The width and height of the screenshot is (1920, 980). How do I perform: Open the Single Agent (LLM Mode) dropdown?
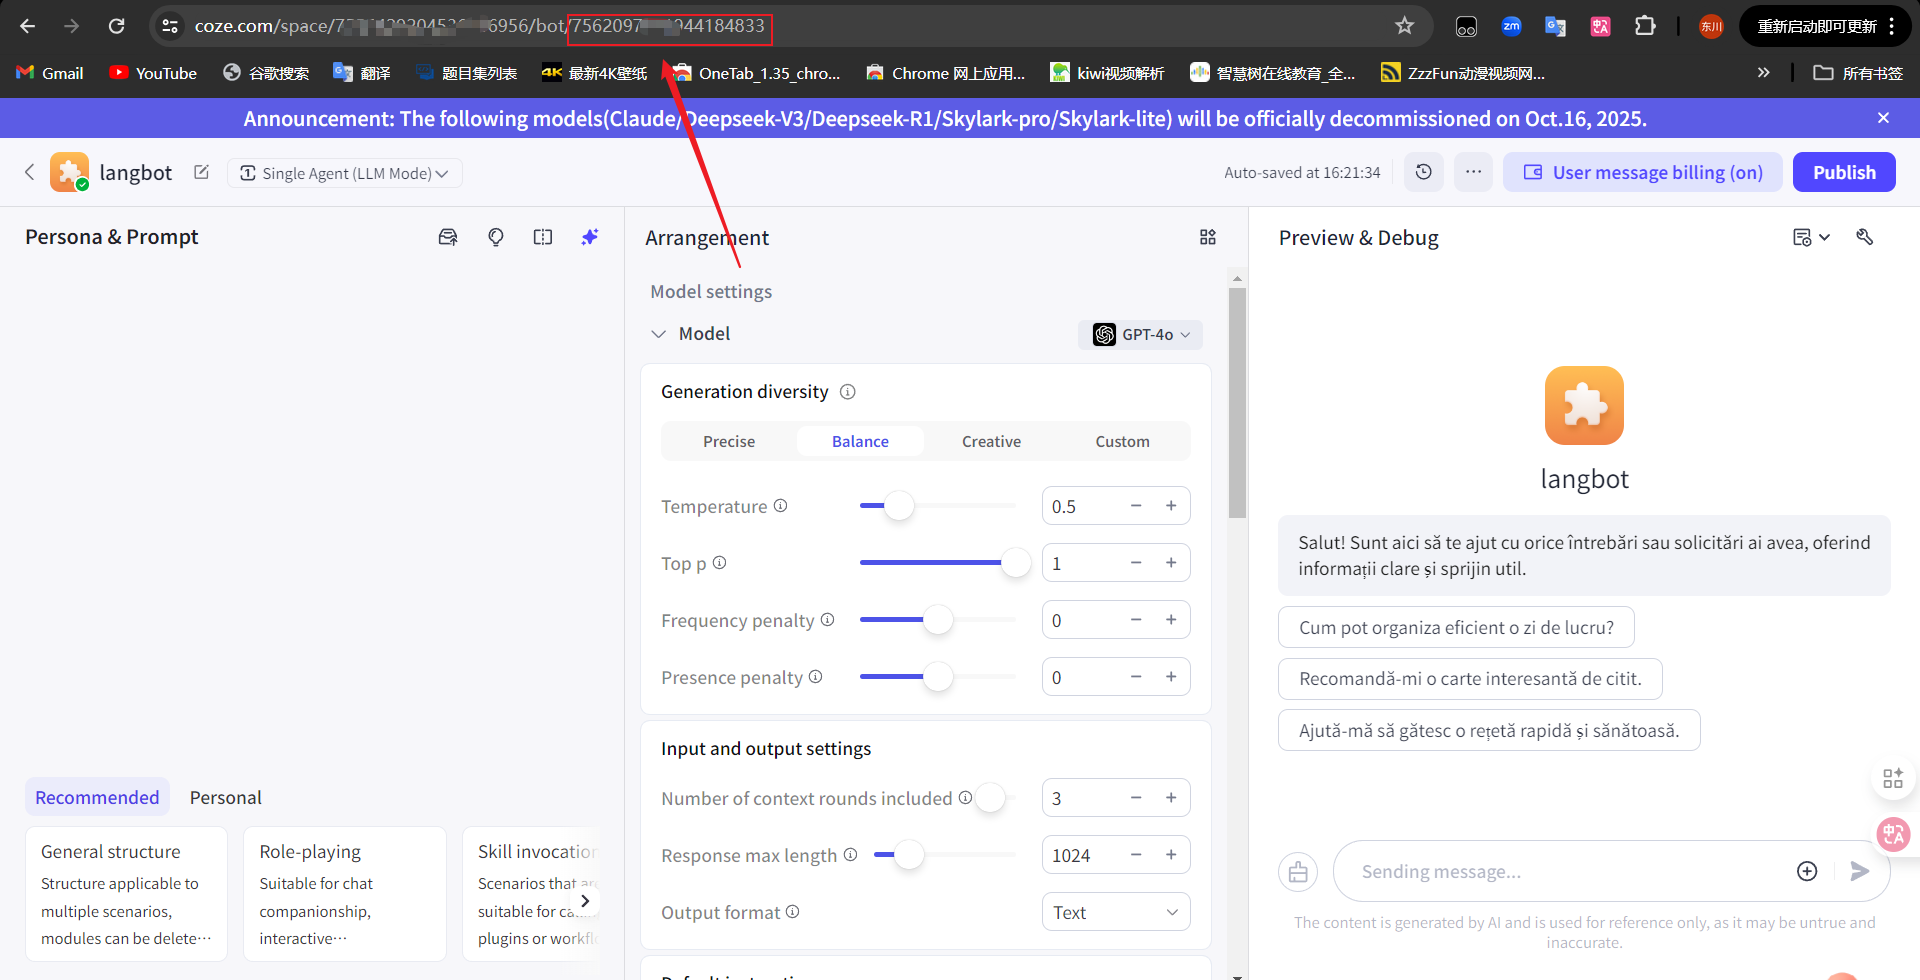344,172
